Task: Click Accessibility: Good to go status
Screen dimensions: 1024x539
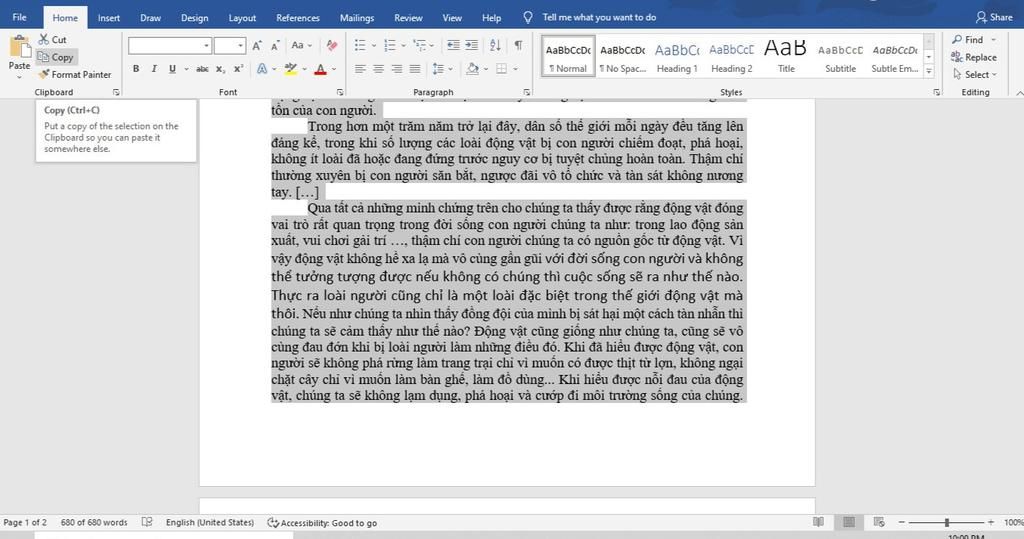Action: click(x=322, y=523)
